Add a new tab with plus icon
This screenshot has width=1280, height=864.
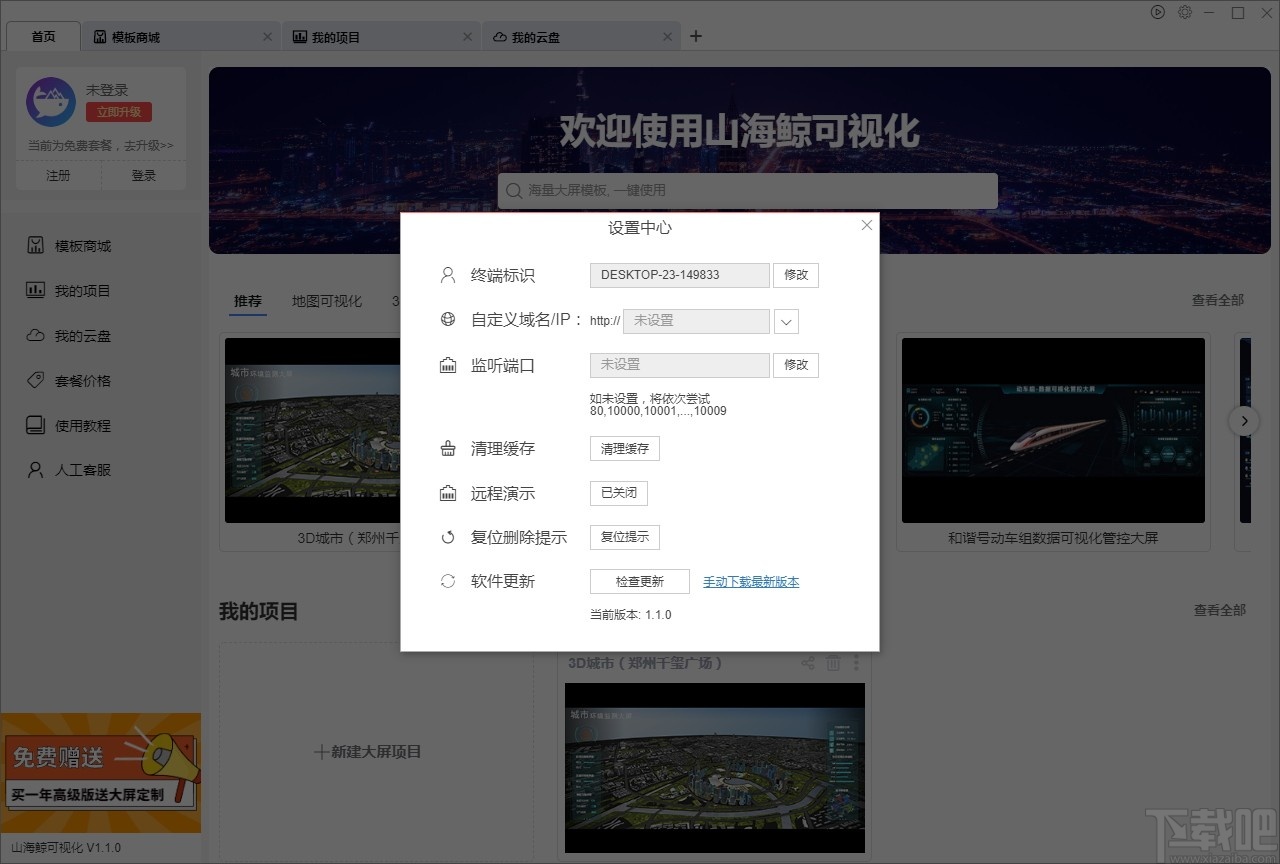click(x=696, y=37)
